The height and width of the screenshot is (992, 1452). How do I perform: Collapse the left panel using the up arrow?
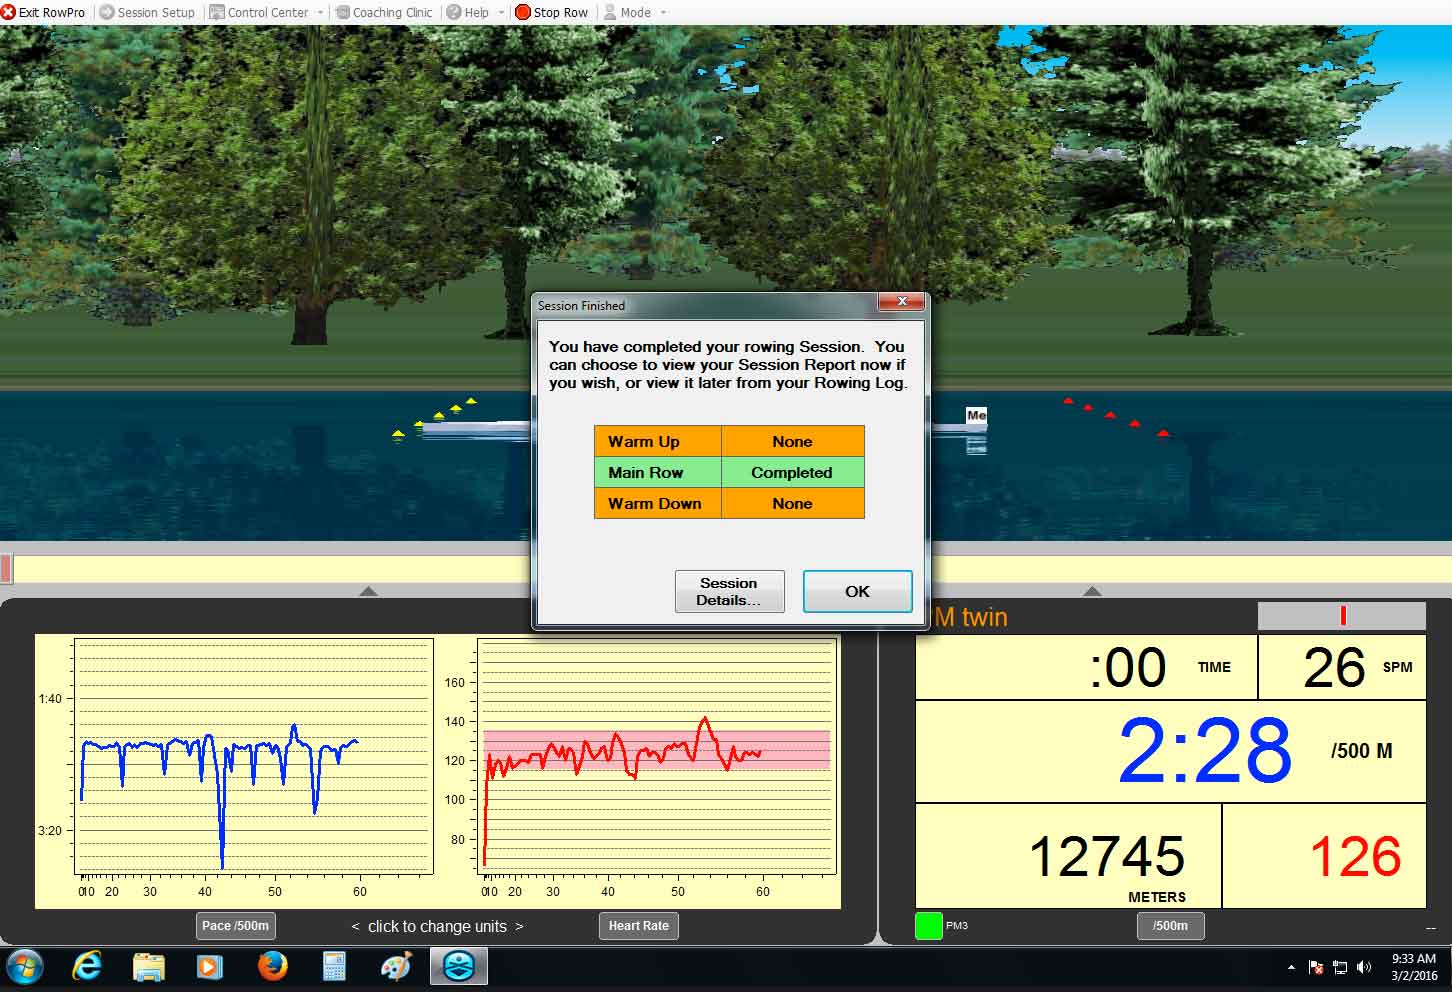pyautogui.click(x=368, y=591)
